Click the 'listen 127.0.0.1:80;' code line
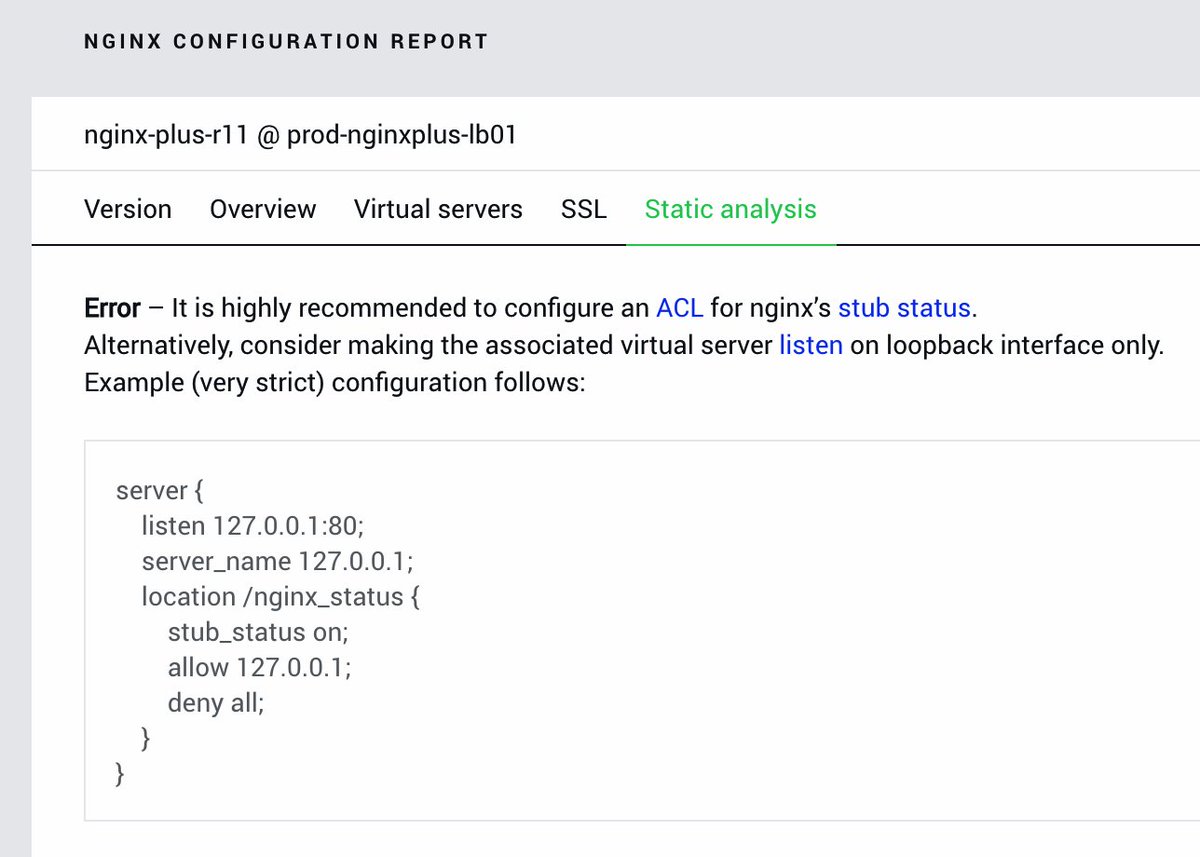The image size is (1200, 857). 253,526
